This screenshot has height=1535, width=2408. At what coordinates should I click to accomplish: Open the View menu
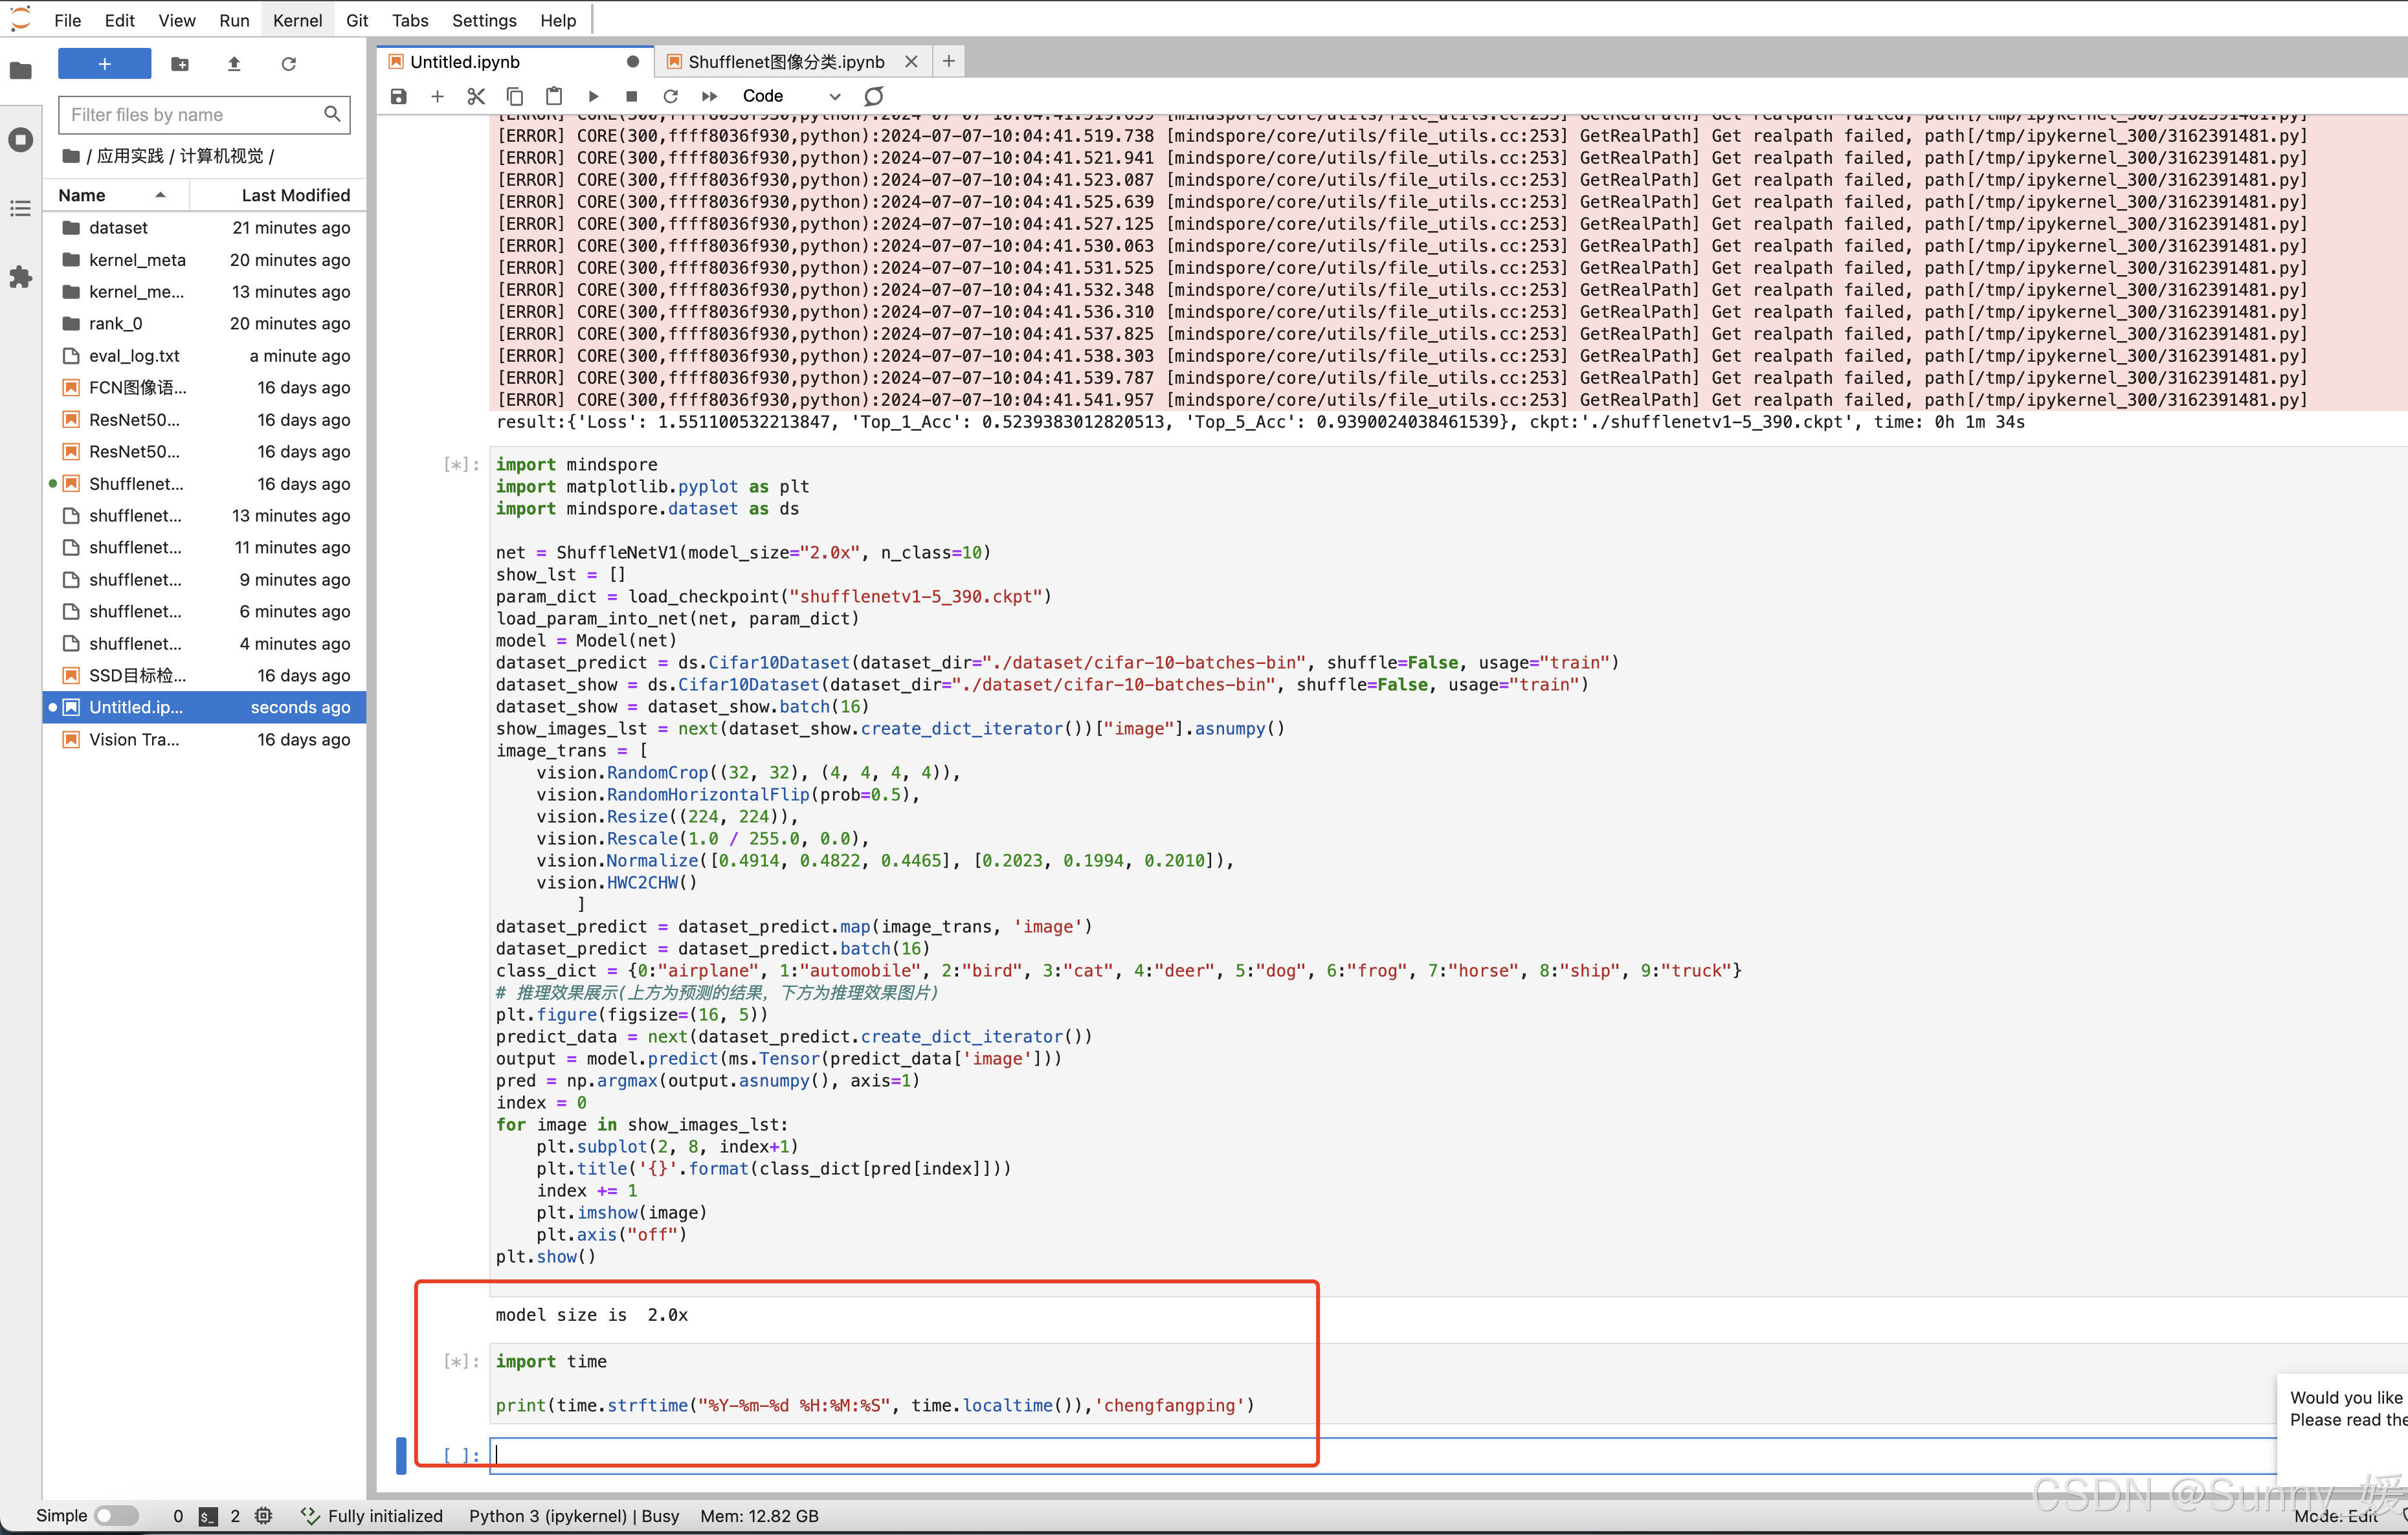point(177,20)
